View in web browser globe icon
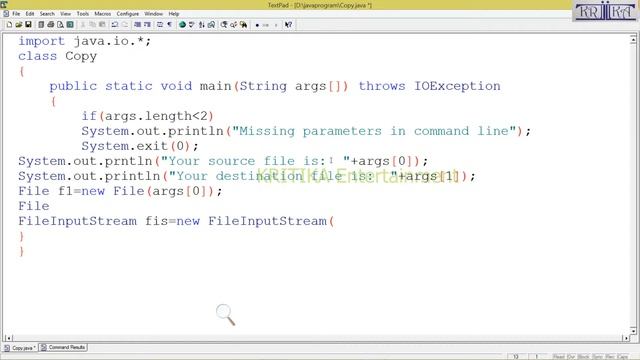The height and width of the screenshot is (360, 640). point(182,25)
